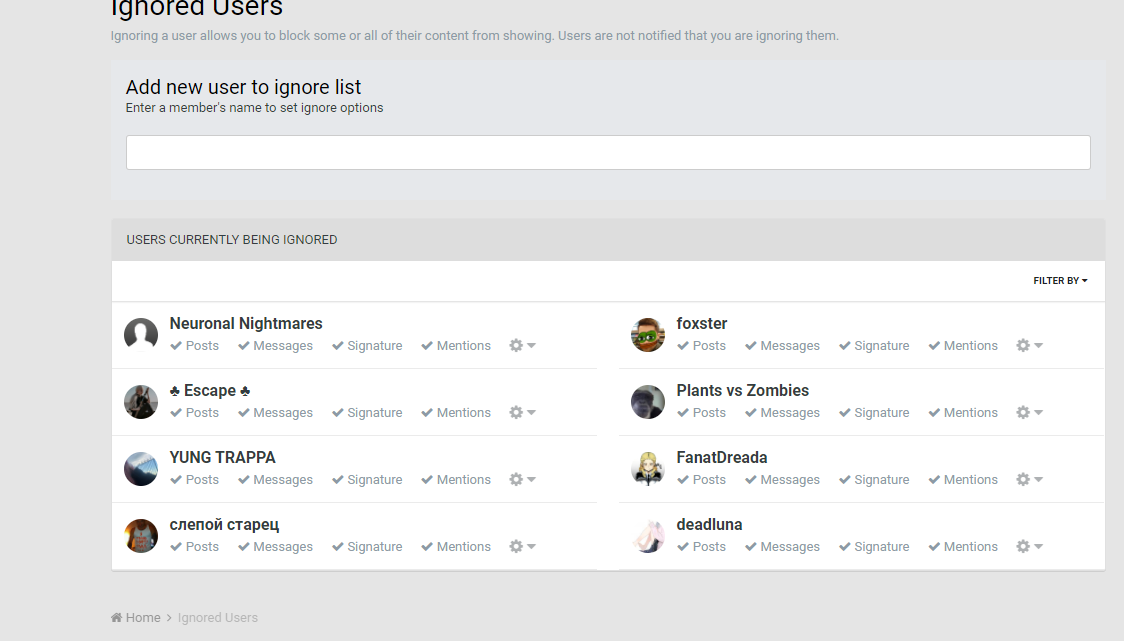The width and height of the screenshot is (1124, 641).
Task: Click Neuronal Nightmares' avatar icon
Action: pyautogui.click(x=141, y=335)
